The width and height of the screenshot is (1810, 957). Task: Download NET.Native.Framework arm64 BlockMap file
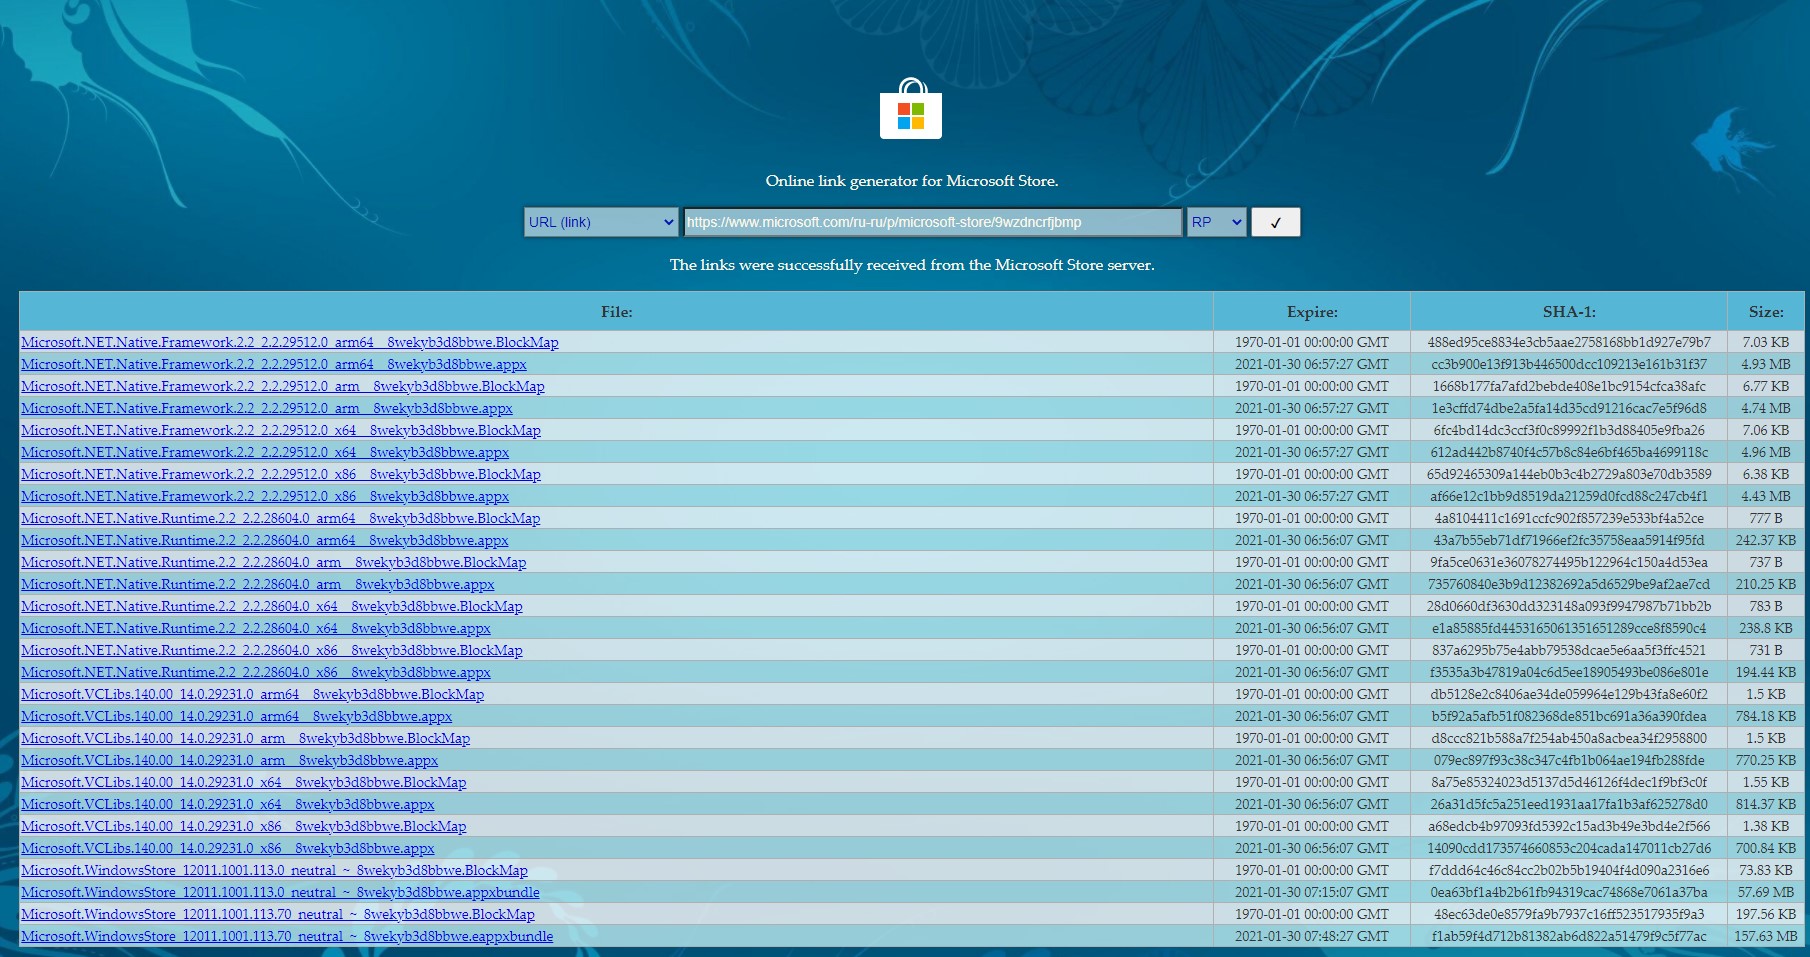coord(290,342)
